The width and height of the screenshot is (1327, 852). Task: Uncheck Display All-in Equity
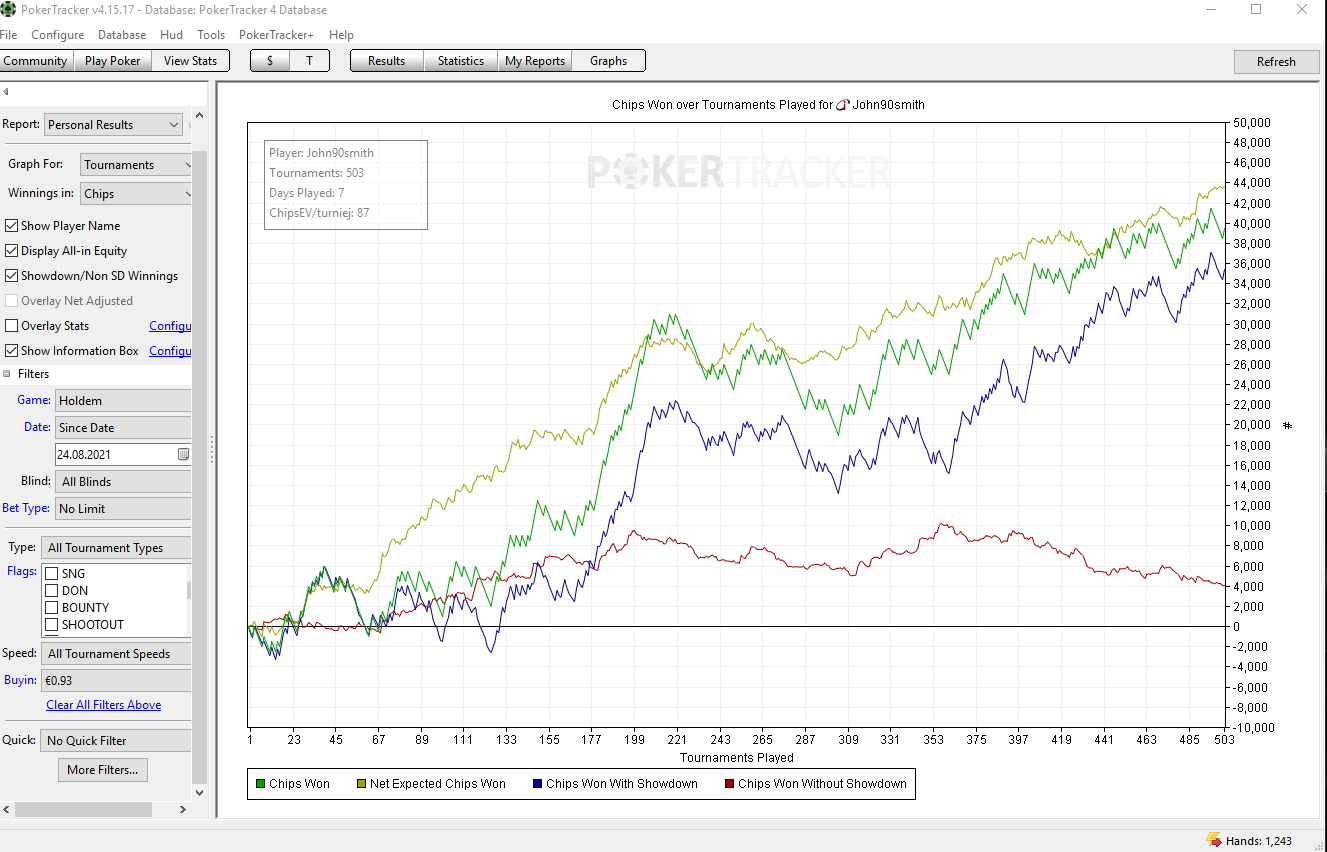coord(12,251)
